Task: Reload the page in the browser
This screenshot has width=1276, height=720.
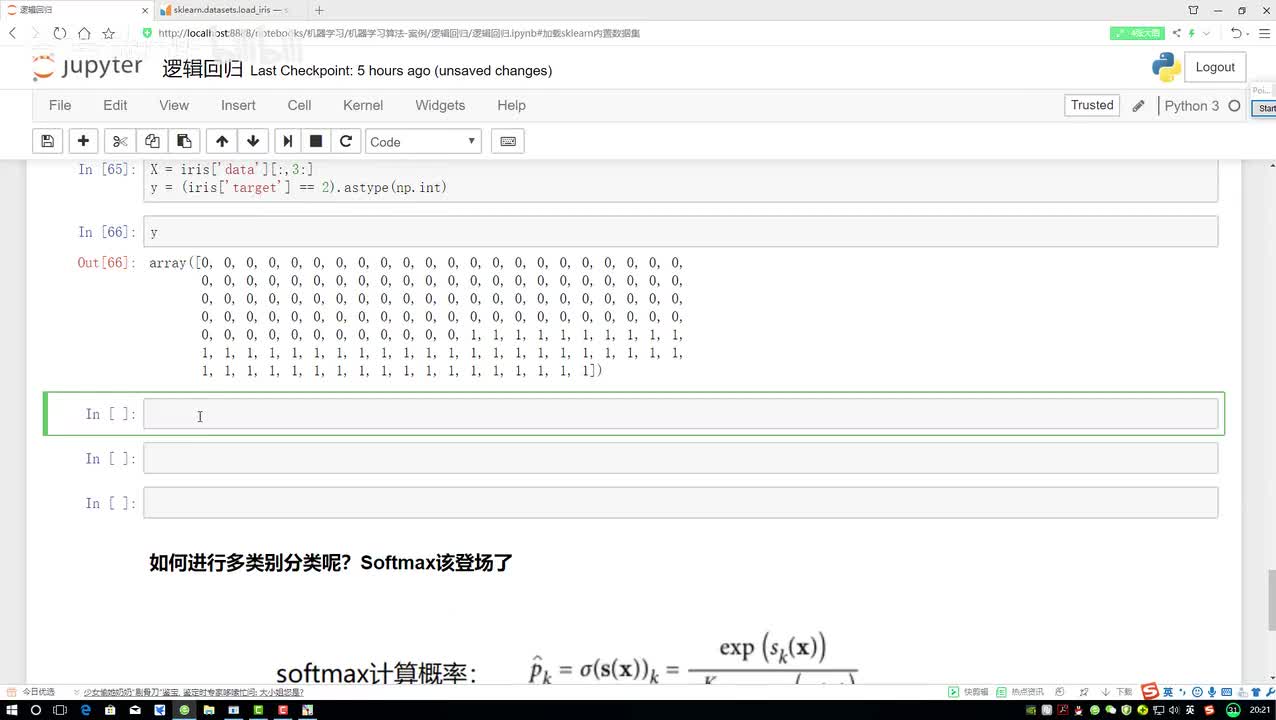Action: coord(60,33)
